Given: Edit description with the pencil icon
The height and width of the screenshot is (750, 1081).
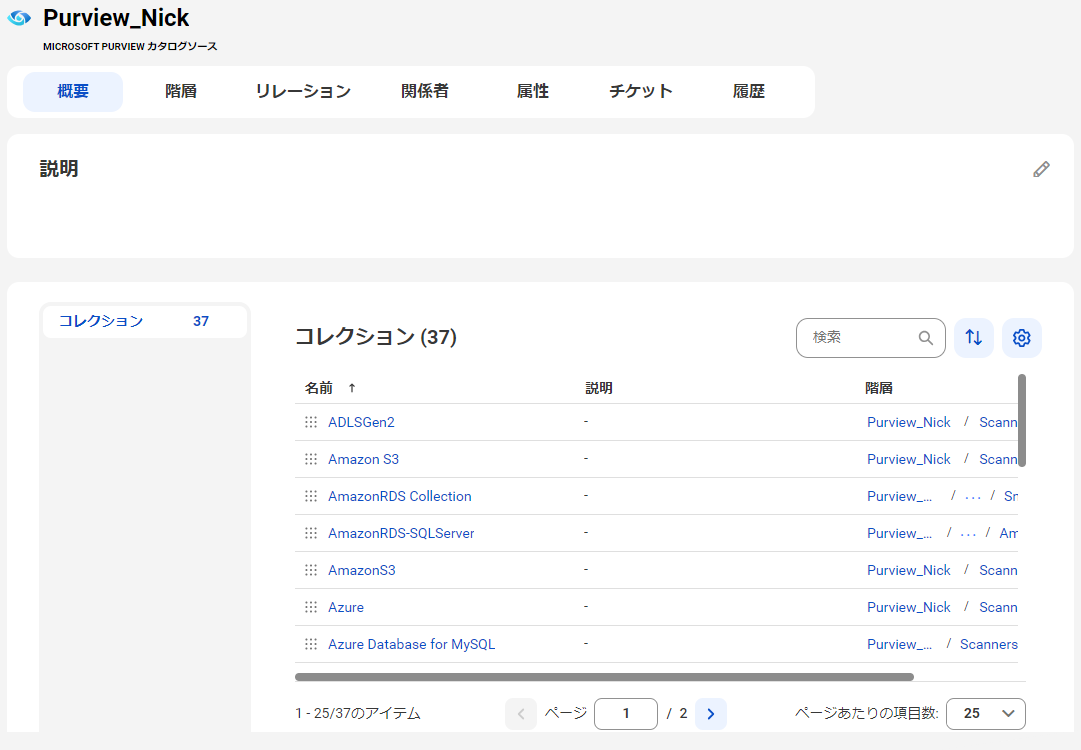Looking at the screenshot, I should click(1041, 169).
